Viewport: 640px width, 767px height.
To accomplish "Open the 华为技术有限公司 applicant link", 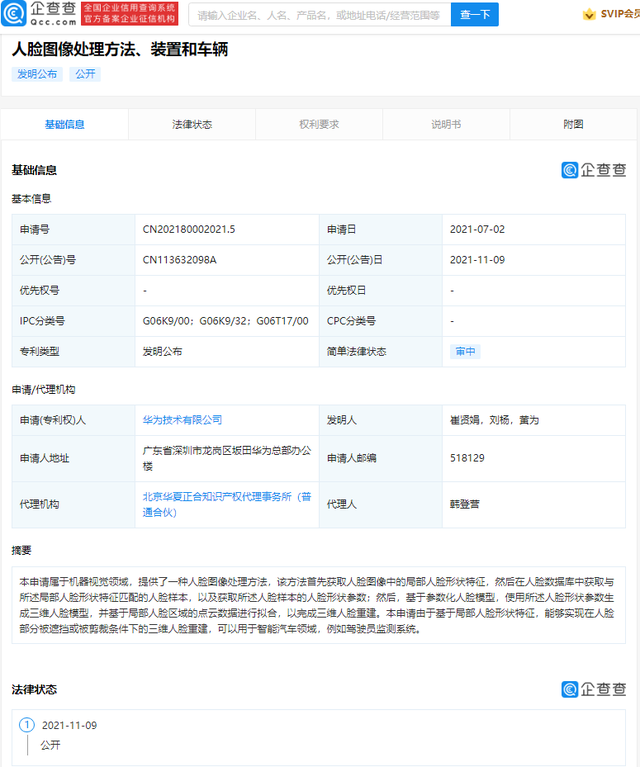I will (182, 420).
